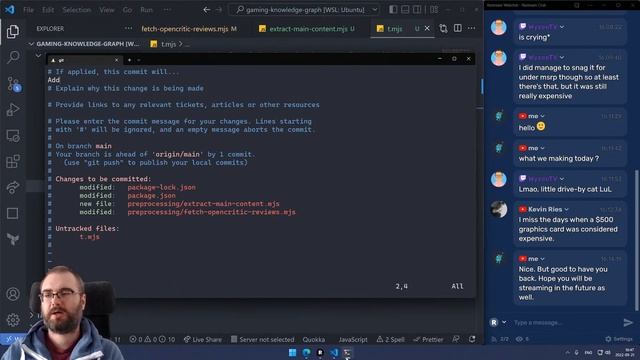Open the Go menu

[x=127, y=9]
